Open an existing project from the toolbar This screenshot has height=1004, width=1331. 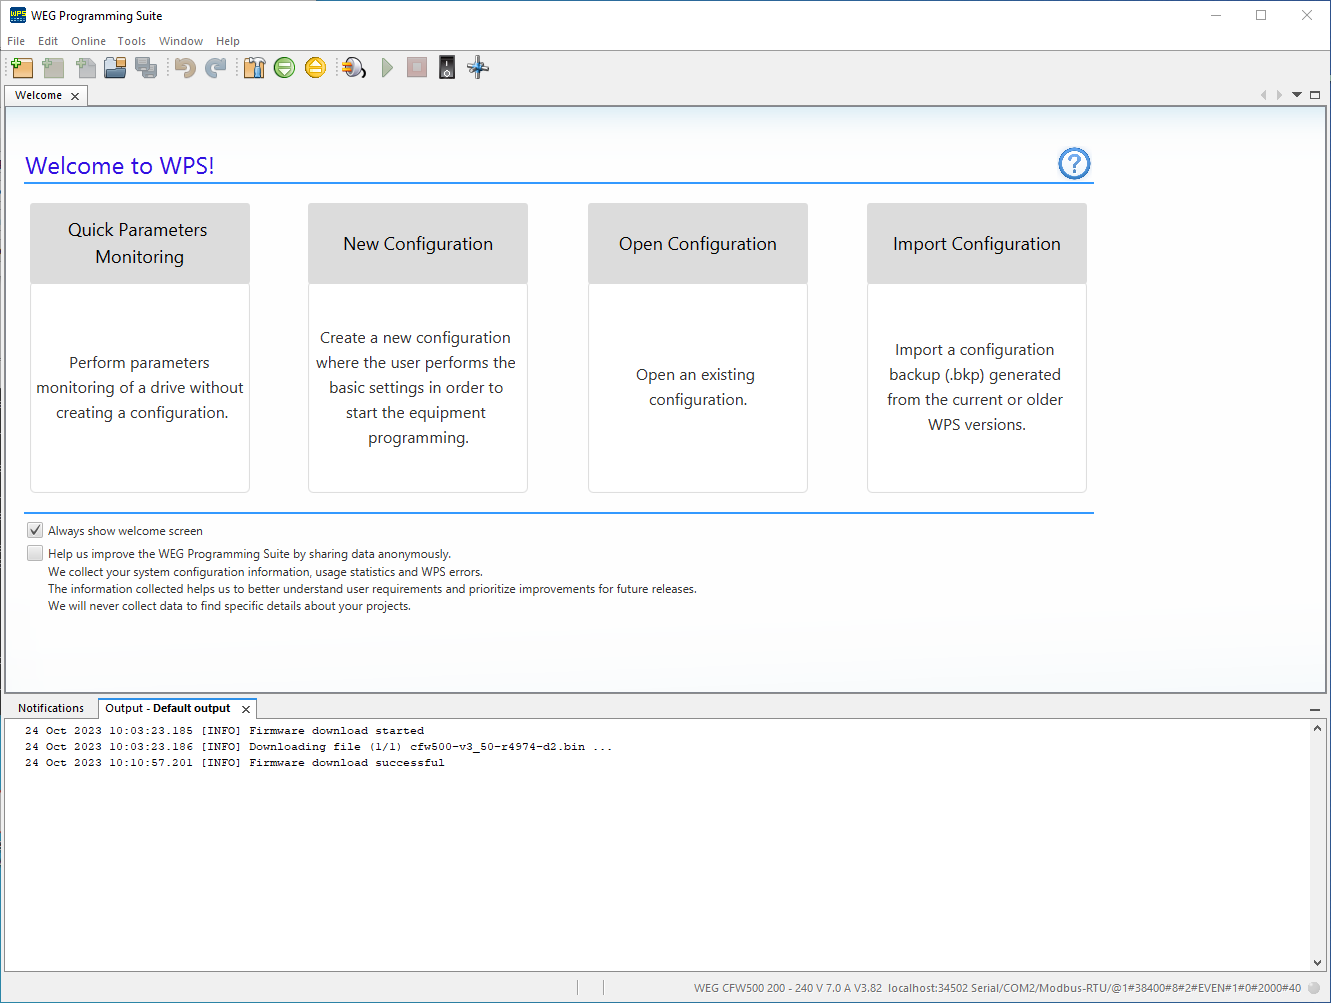tap(115, 67)
